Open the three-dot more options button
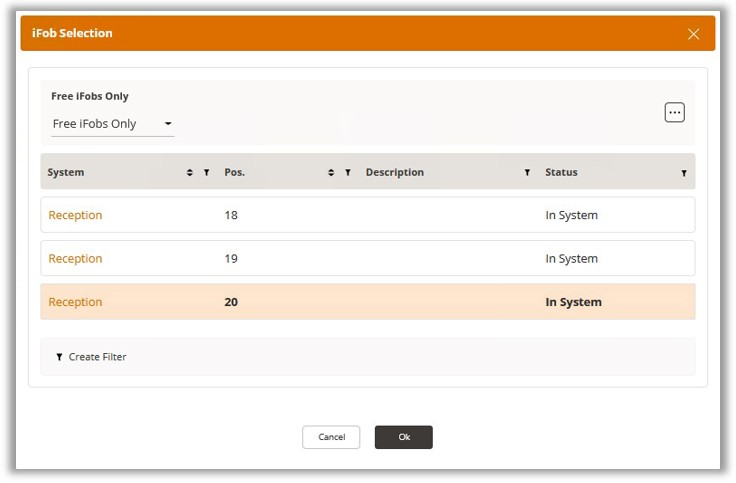The width and height of the screenshot is (736, 483). tap(675, 113)
